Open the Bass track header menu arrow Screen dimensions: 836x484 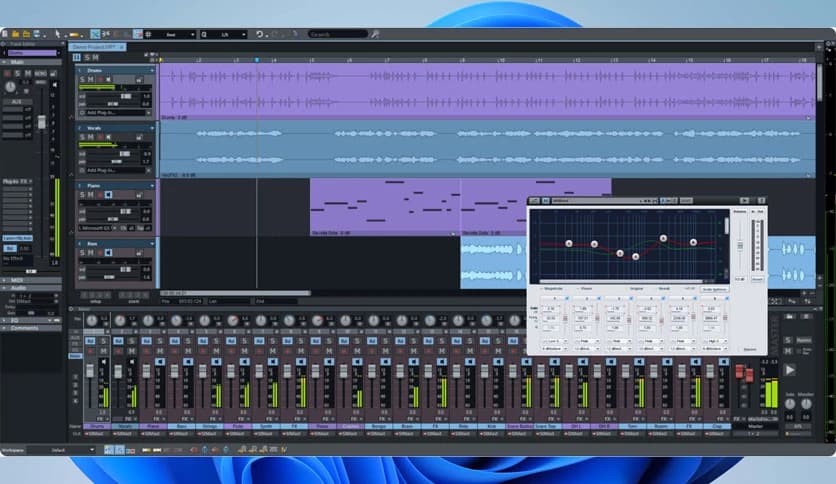click(152, 244)
